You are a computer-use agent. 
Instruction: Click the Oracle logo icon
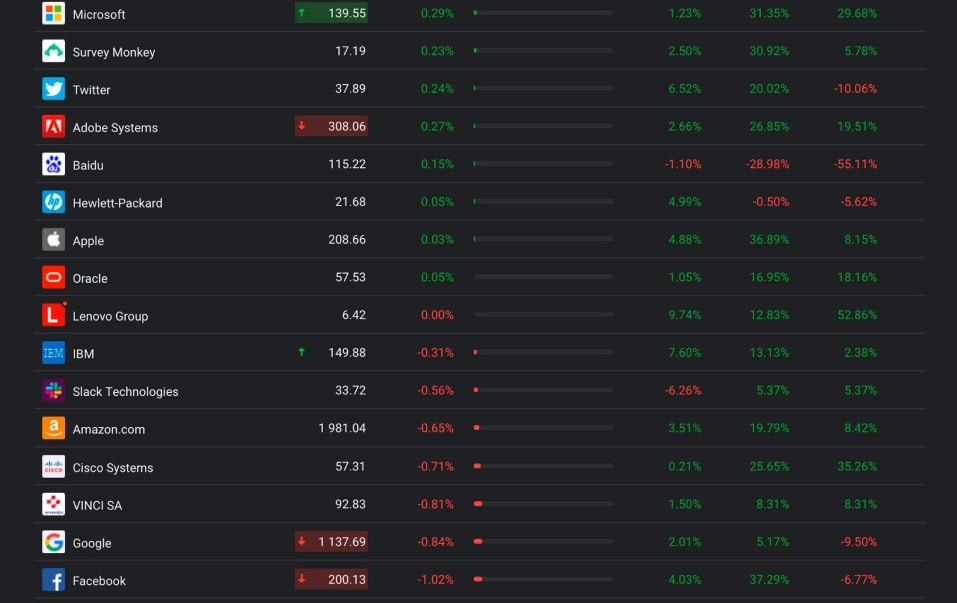click(53, 278)
